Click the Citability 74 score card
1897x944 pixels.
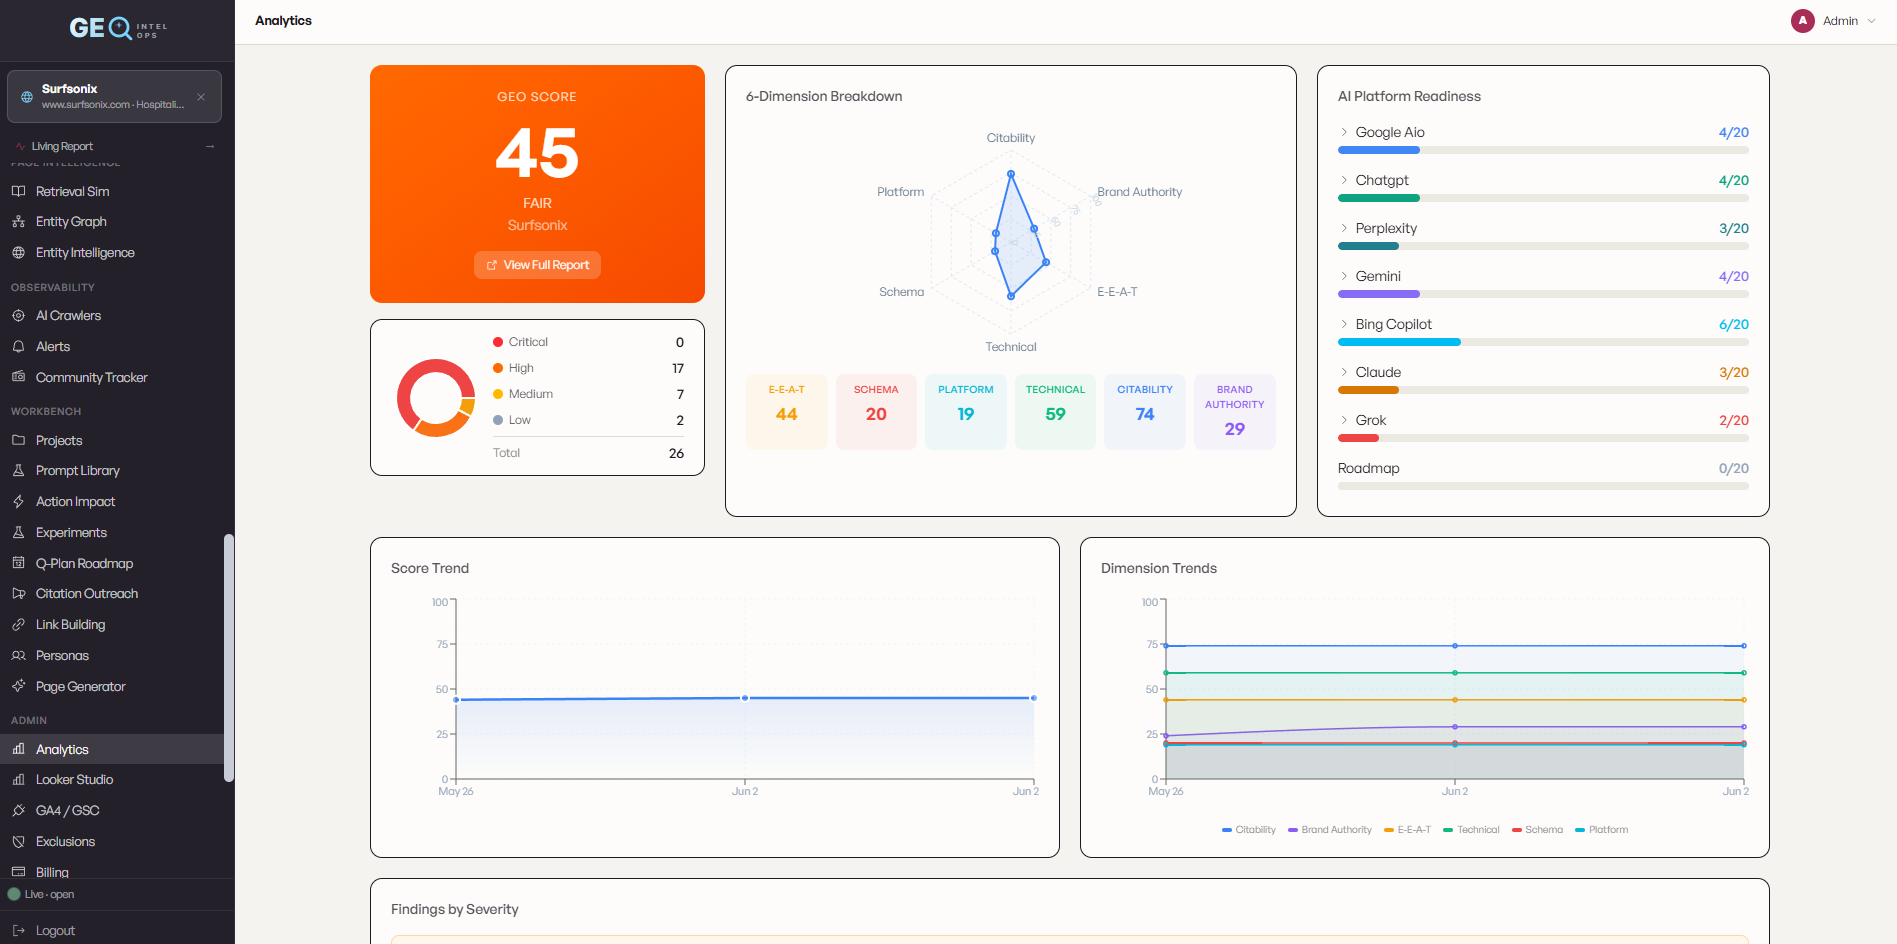click(1145, 412)
